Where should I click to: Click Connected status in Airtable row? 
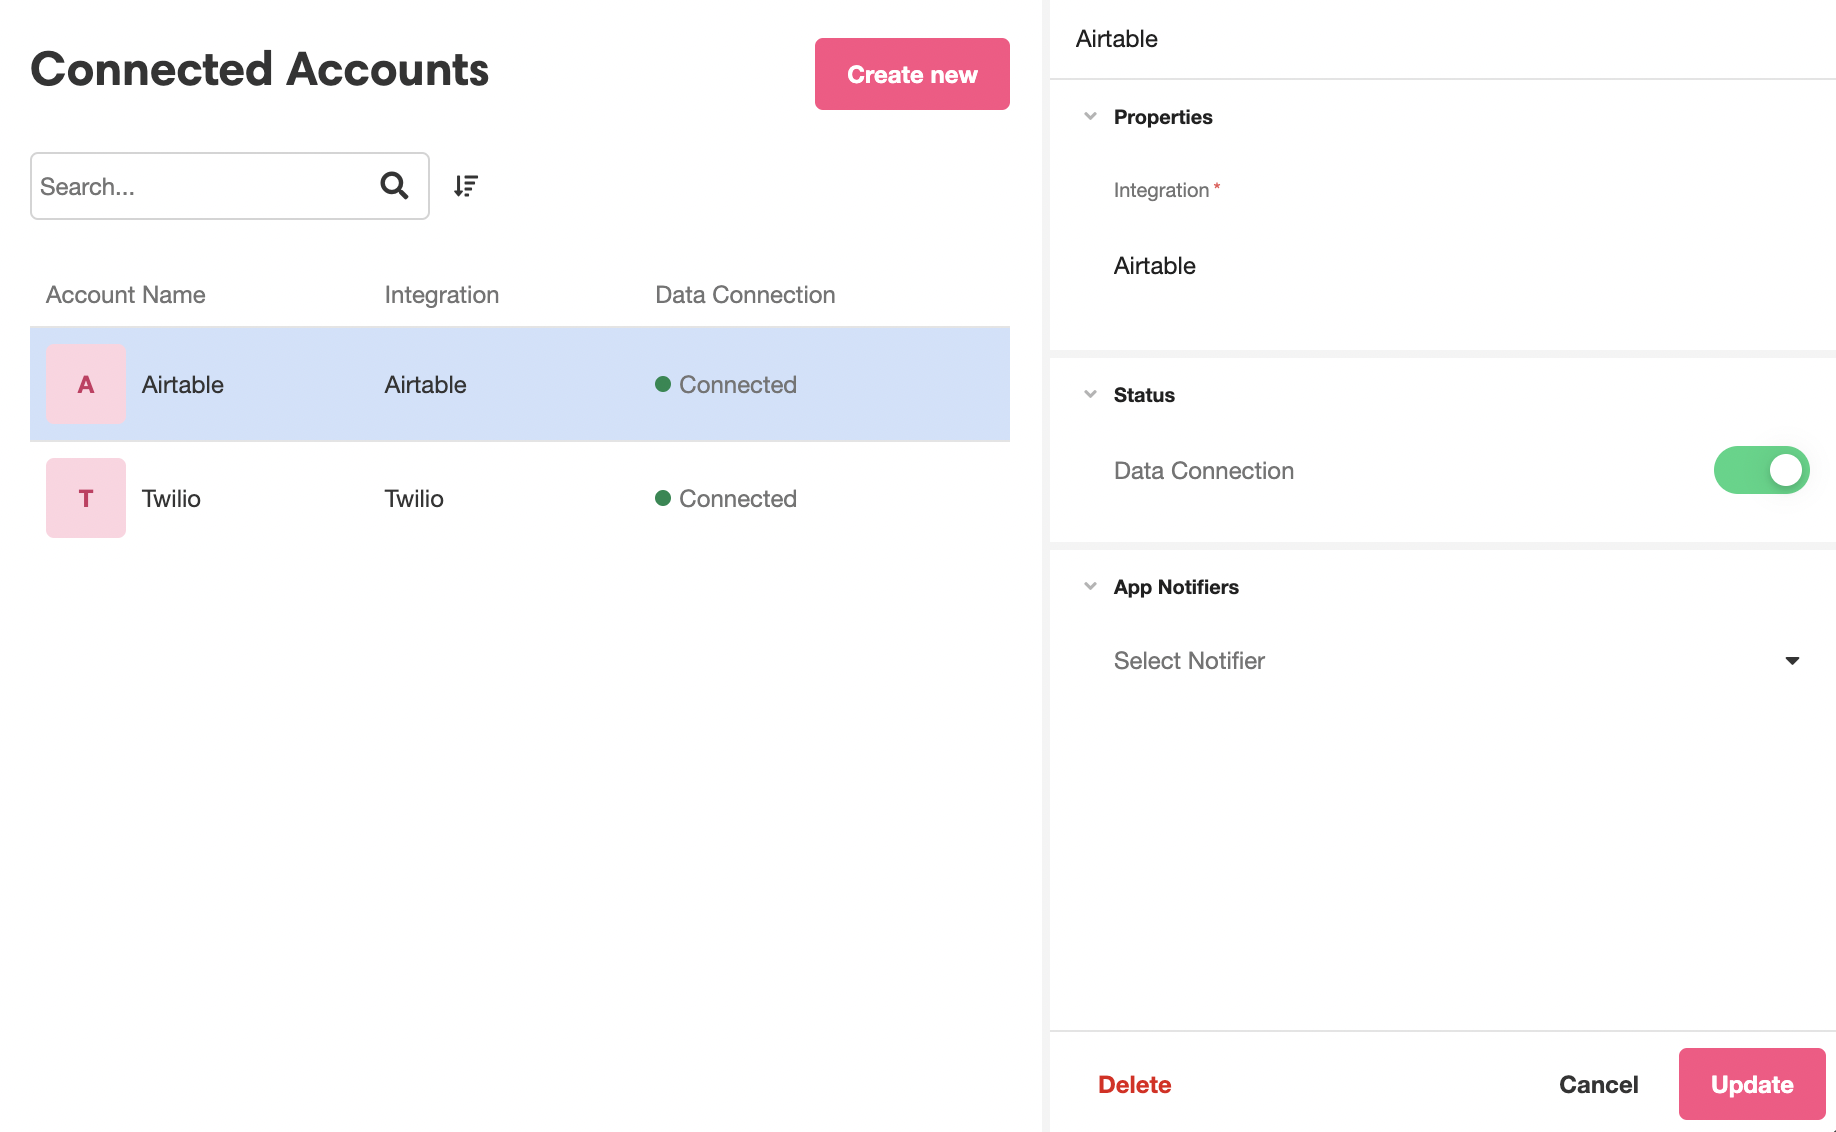point(726,385)
